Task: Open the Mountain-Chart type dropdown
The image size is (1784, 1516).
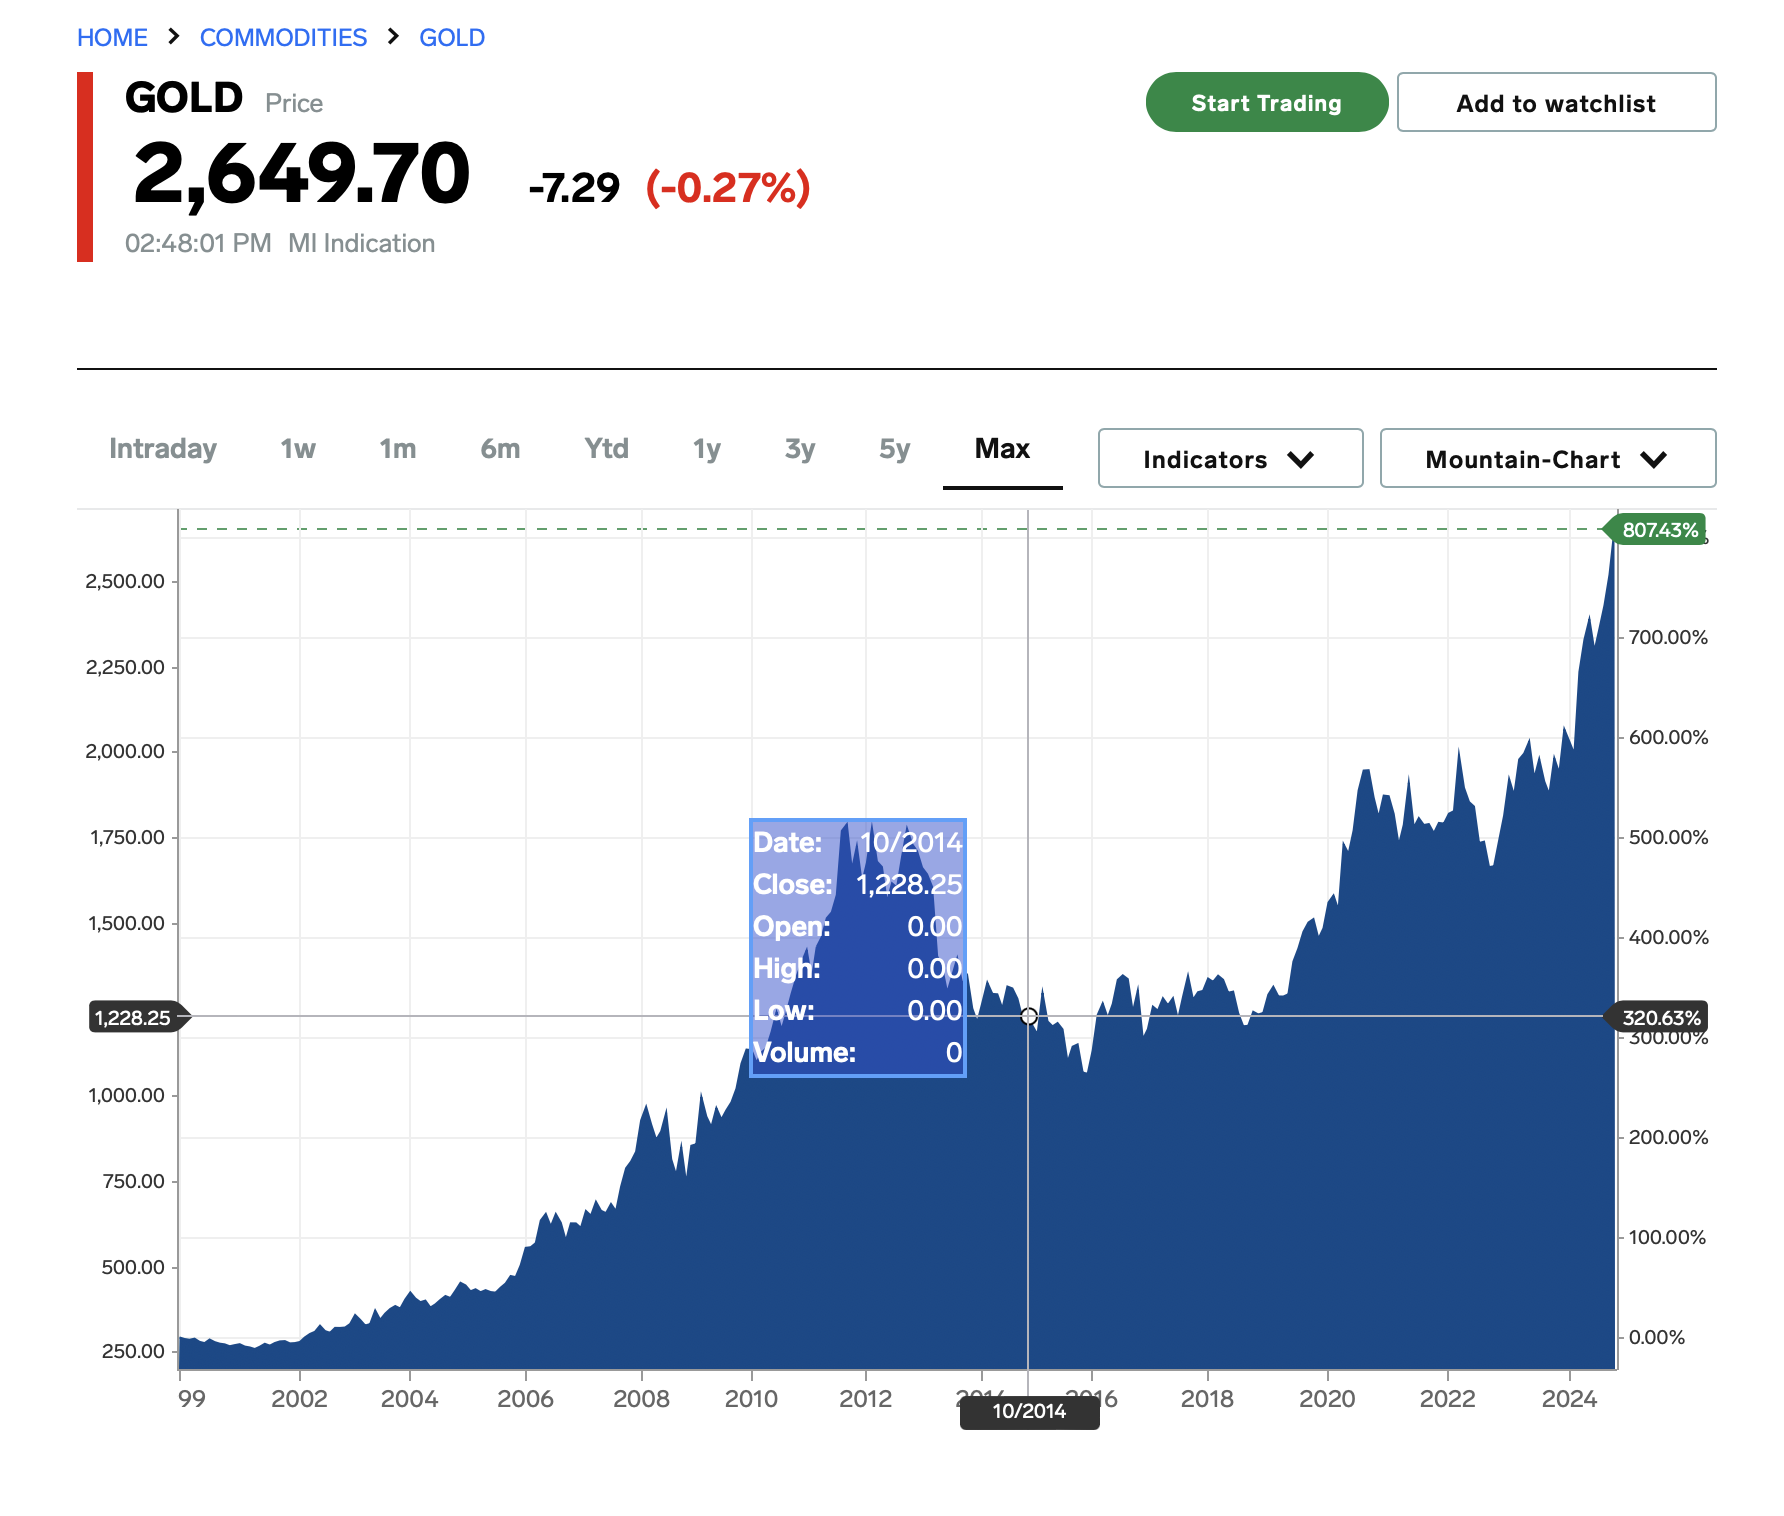Action: click(x=1547, y=459)
